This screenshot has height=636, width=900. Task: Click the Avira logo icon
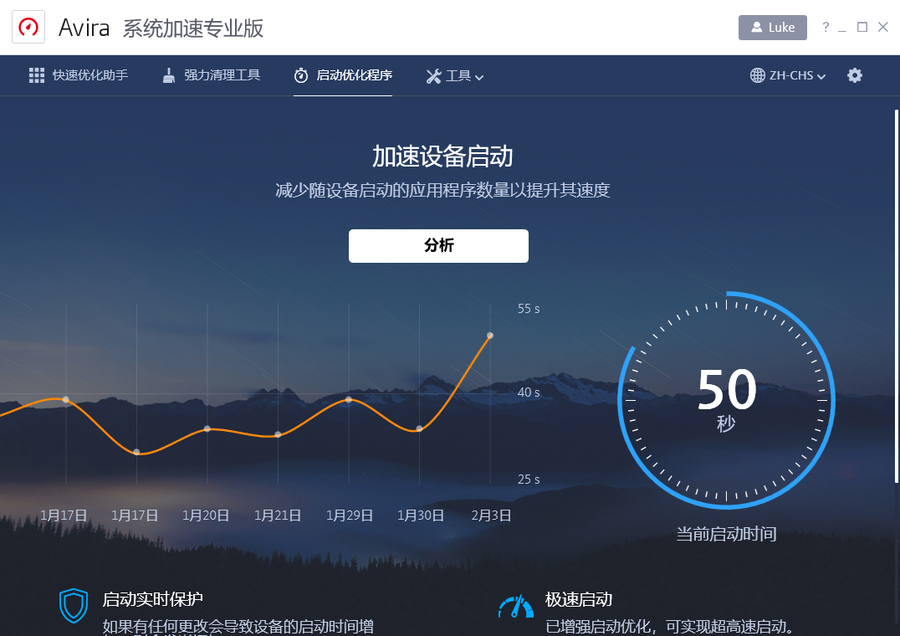pyautogui.click(x=28, y=27)
